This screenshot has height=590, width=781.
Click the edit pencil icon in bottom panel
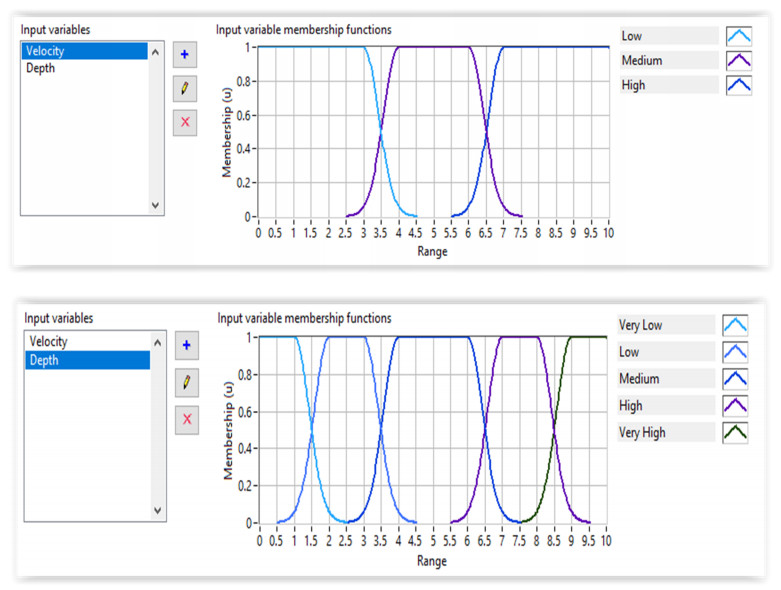[x=187, y=382]
